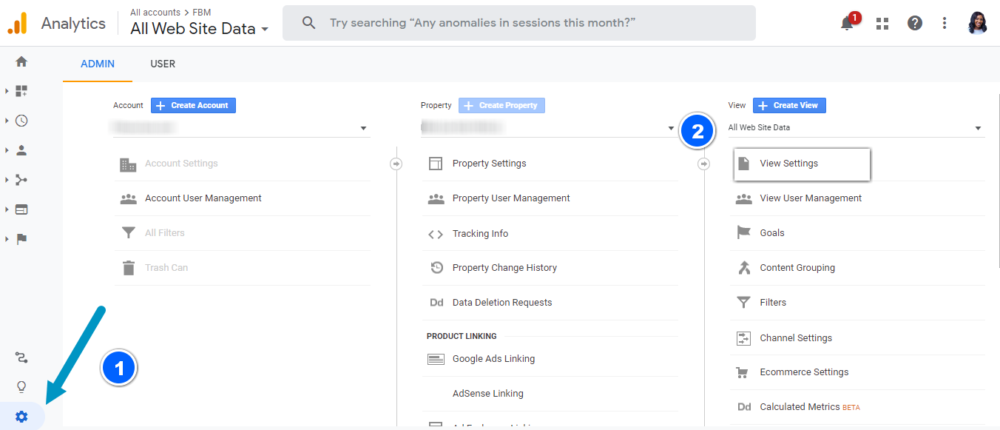
Task: Open Realtime clock icon in sidebar
Action: pyautogui.click(x=22, y=121)
